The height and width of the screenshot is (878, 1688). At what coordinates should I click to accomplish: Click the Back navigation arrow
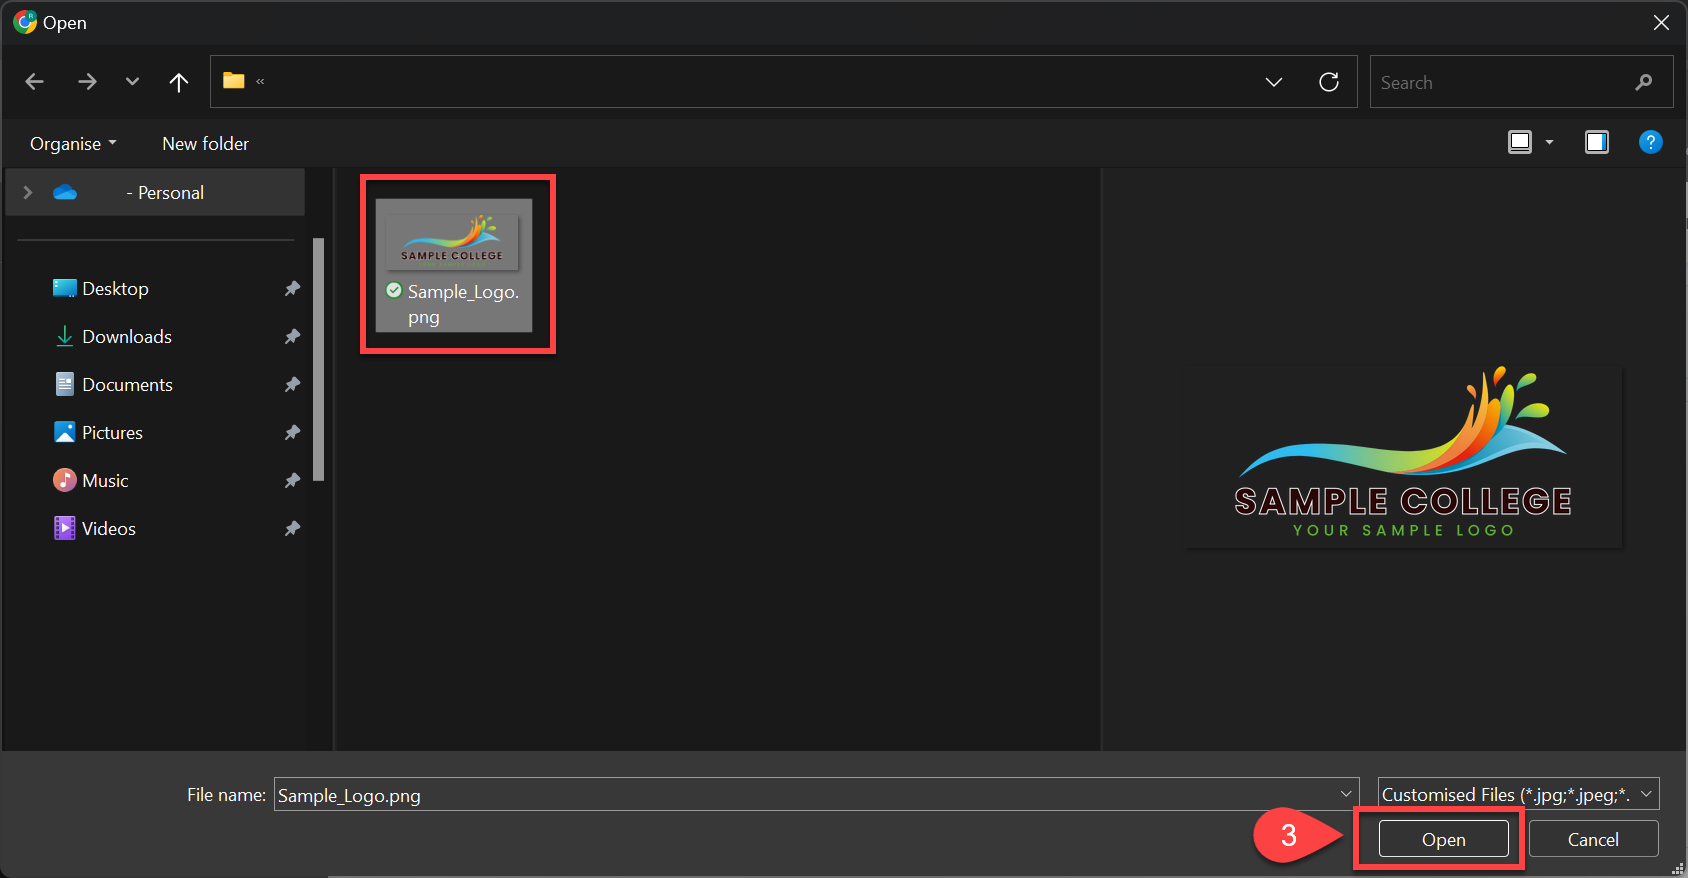[x=35, y=82]
